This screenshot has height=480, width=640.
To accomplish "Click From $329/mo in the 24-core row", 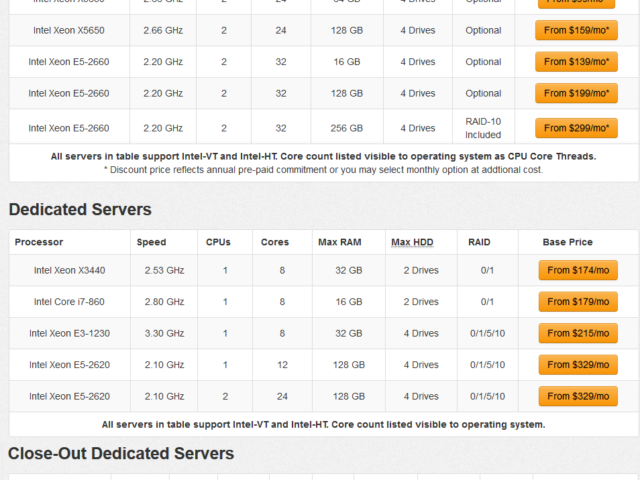I will 578,396.
